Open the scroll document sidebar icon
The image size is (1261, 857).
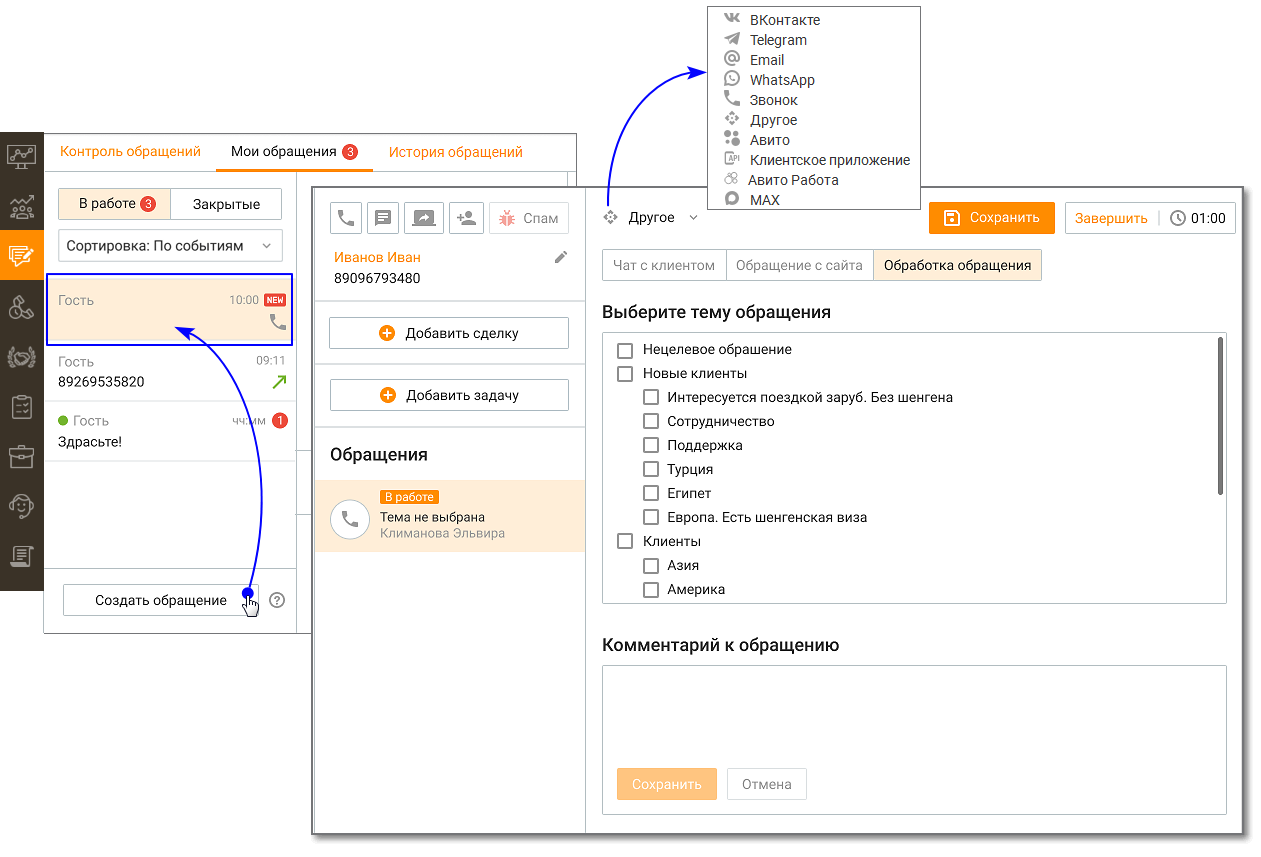(x=21, y=556)
